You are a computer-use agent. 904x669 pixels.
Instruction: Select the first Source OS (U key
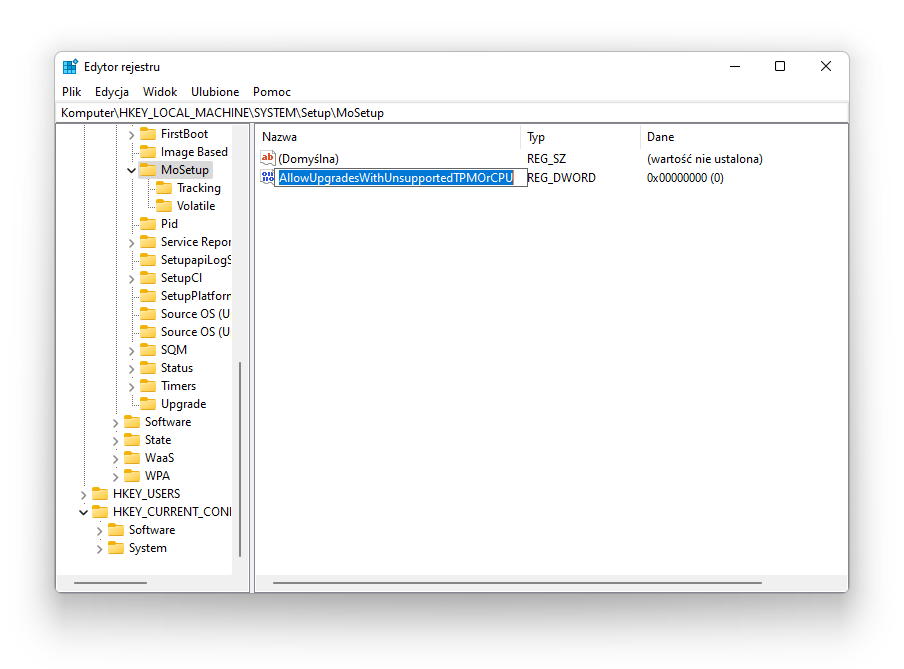195,314
